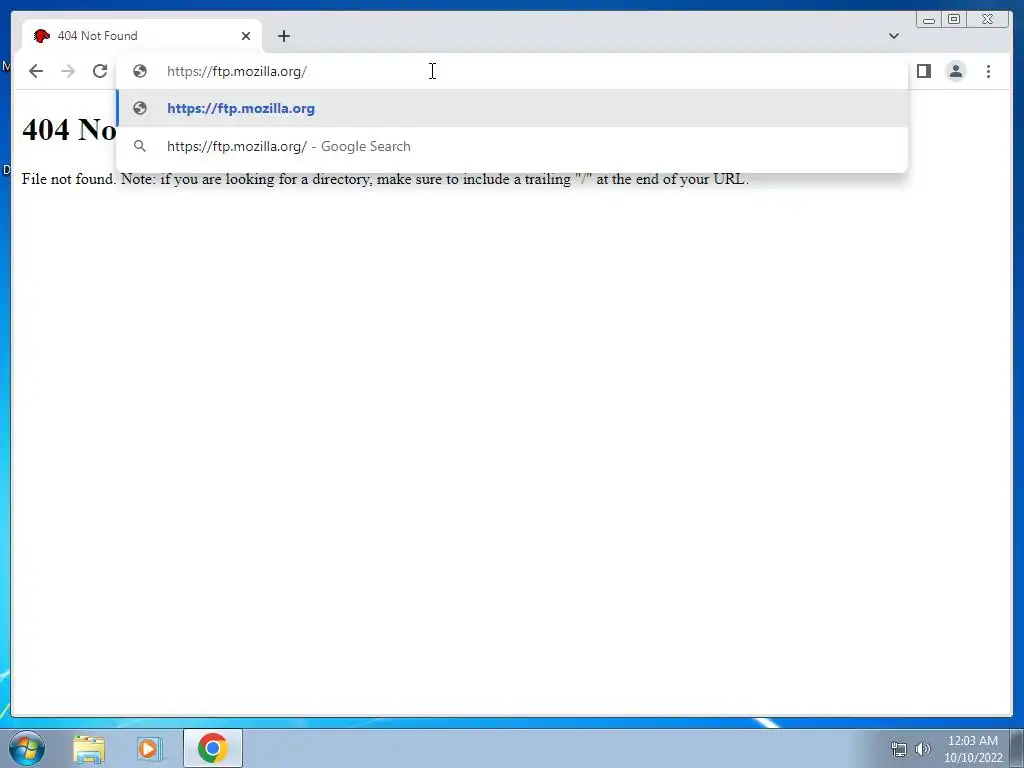Click the Chrome taskbar button

[x=213, y=748]
